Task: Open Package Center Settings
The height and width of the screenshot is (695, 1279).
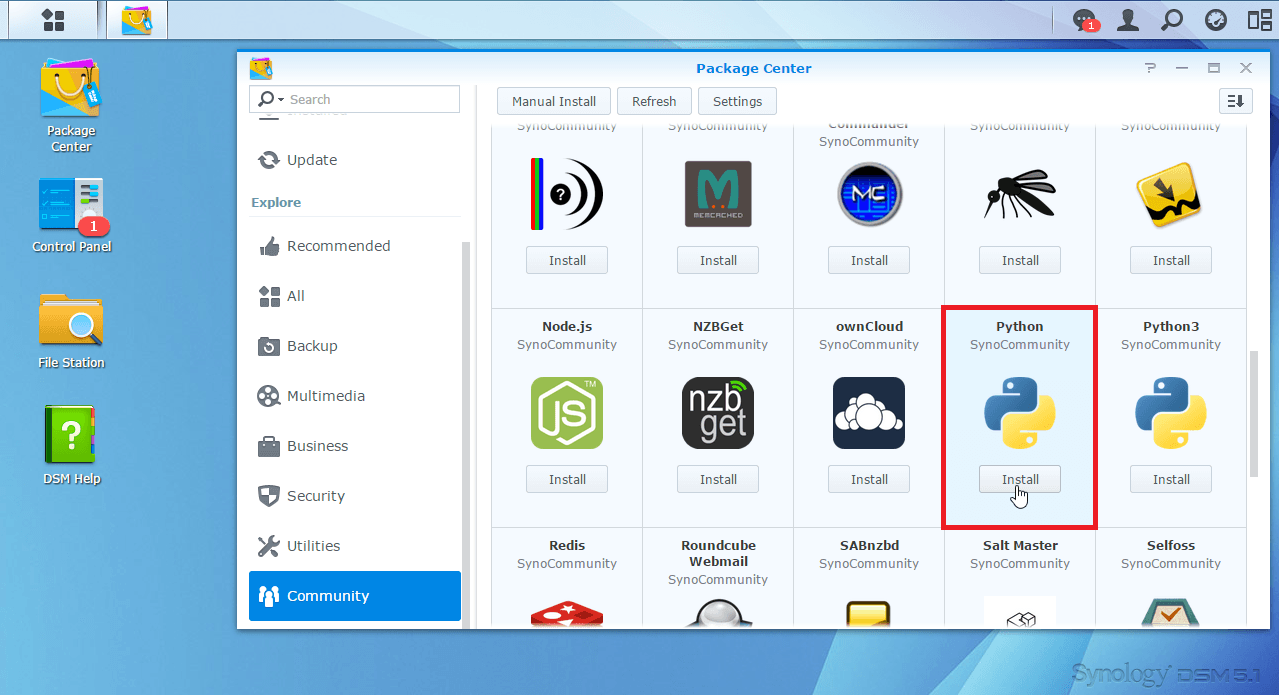Action: [737, 101]
